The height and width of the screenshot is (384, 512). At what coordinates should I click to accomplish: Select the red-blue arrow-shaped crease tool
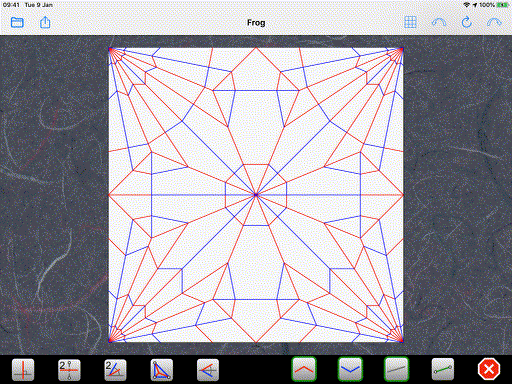[x=208, y=369]
